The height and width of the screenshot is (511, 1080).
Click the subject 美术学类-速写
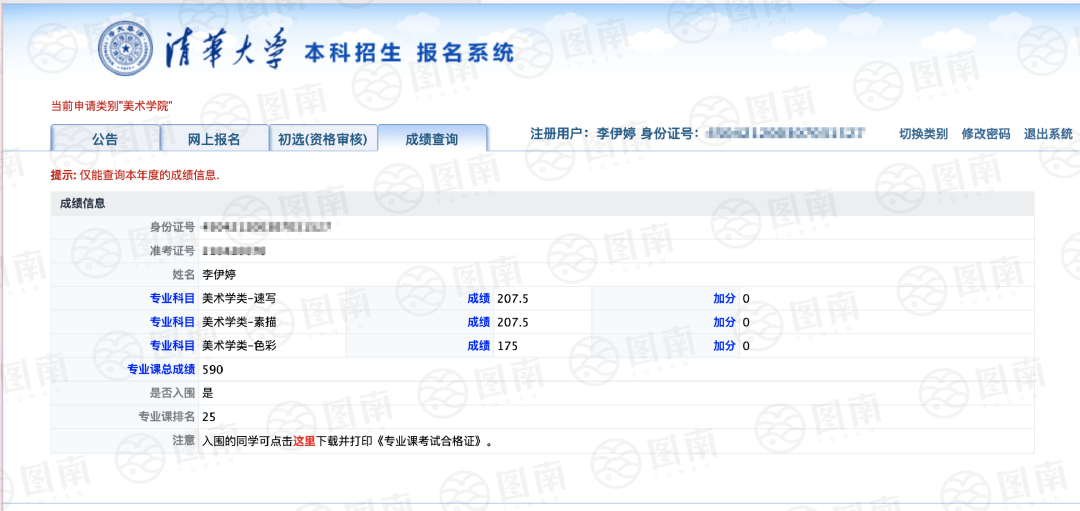240,298
